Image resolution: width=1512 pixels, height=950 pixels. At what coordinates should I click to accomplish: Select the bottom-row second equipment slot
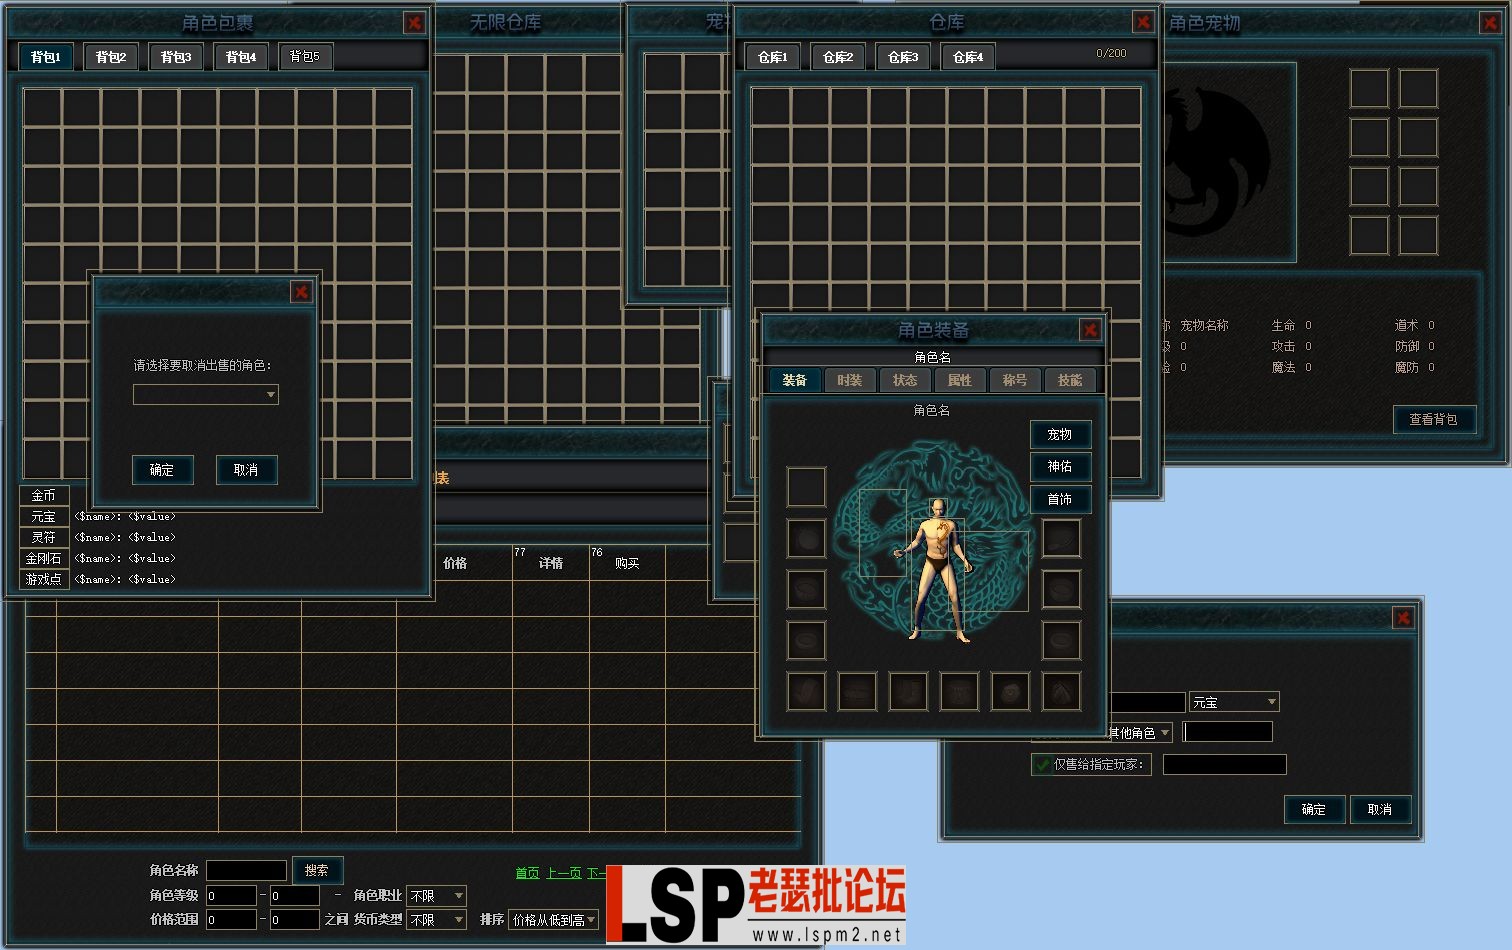[857, 691]
